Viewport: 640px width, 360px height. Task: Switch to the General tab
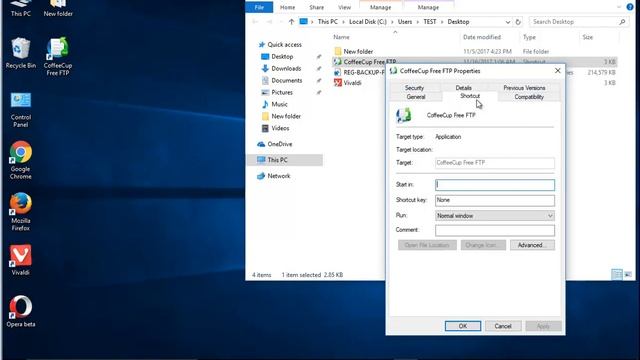tap(416, 97)
